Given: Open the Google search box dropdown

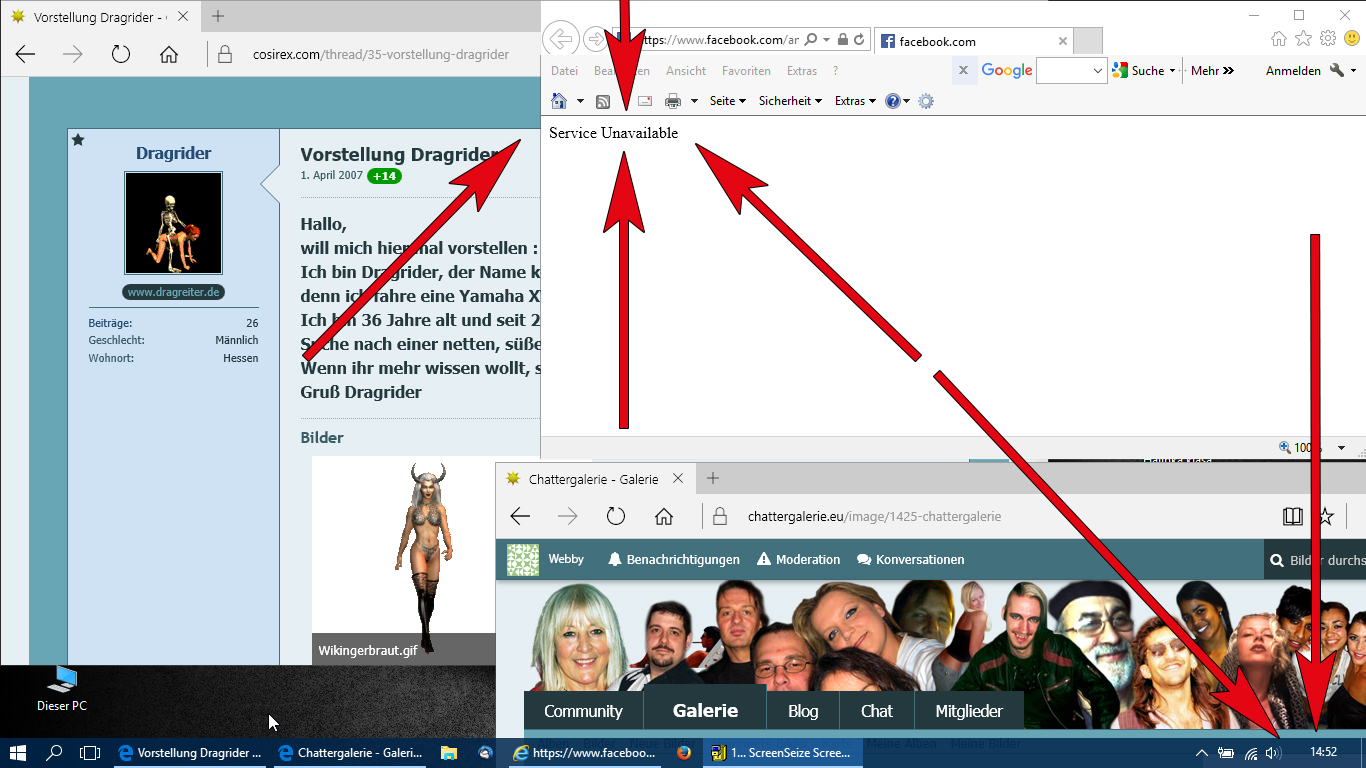Looking at the screenshot, I should [x=1098, y=71].
